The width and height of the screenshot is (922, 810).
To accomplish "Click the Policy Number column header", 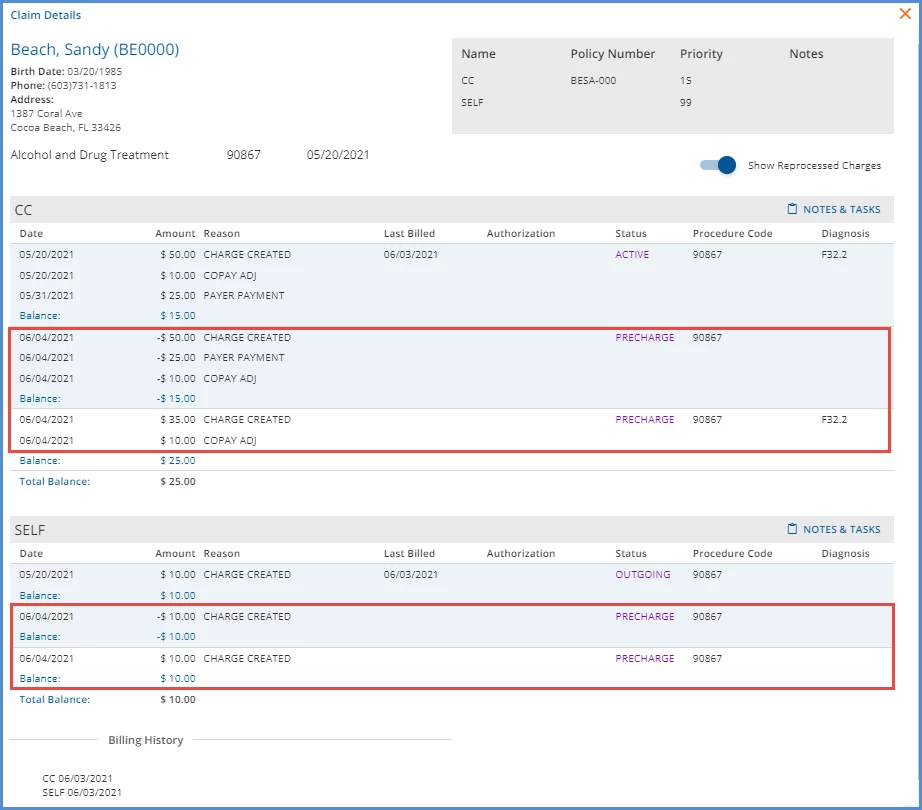I will [x=612, y=53].
